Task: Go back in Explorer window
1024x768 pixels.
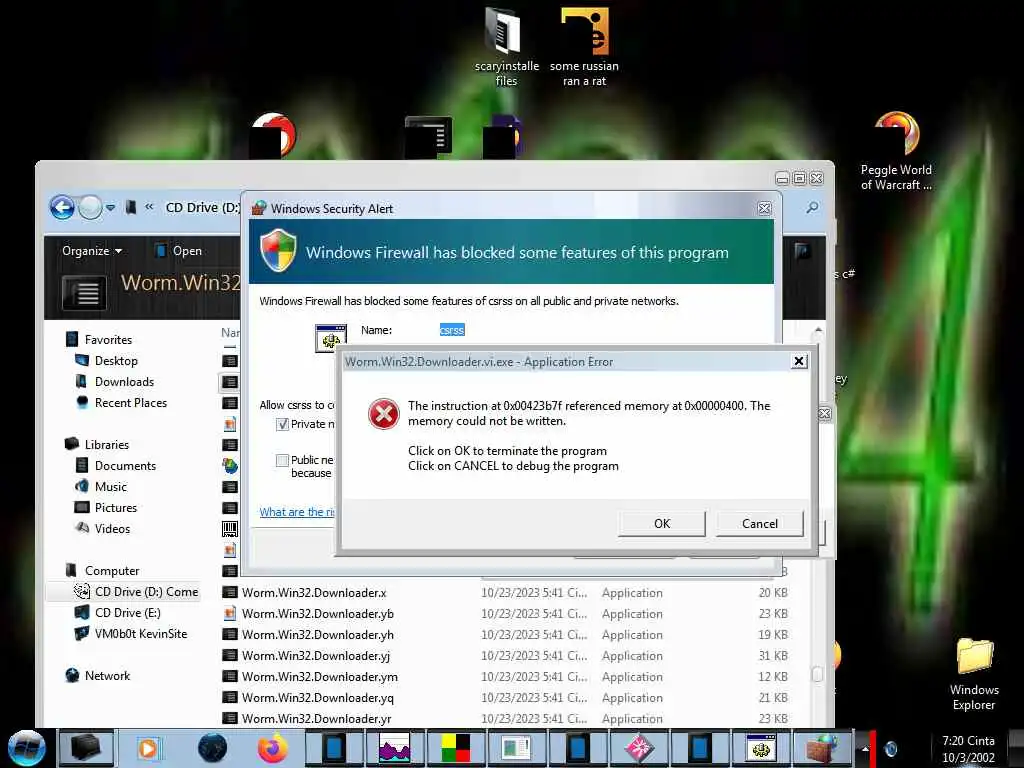Action: tap(62, 208)
